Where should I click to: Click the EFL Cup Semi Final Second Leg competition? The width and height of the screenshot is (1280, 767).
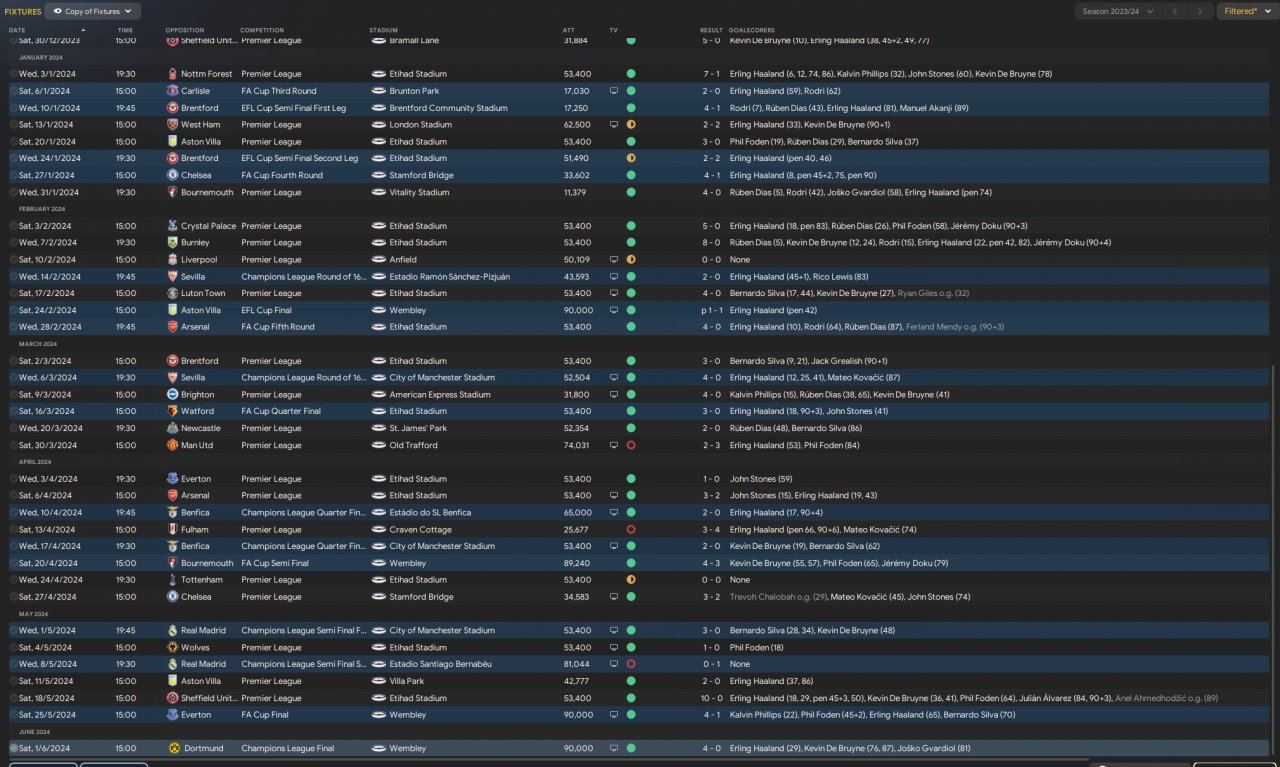(299, 158)
